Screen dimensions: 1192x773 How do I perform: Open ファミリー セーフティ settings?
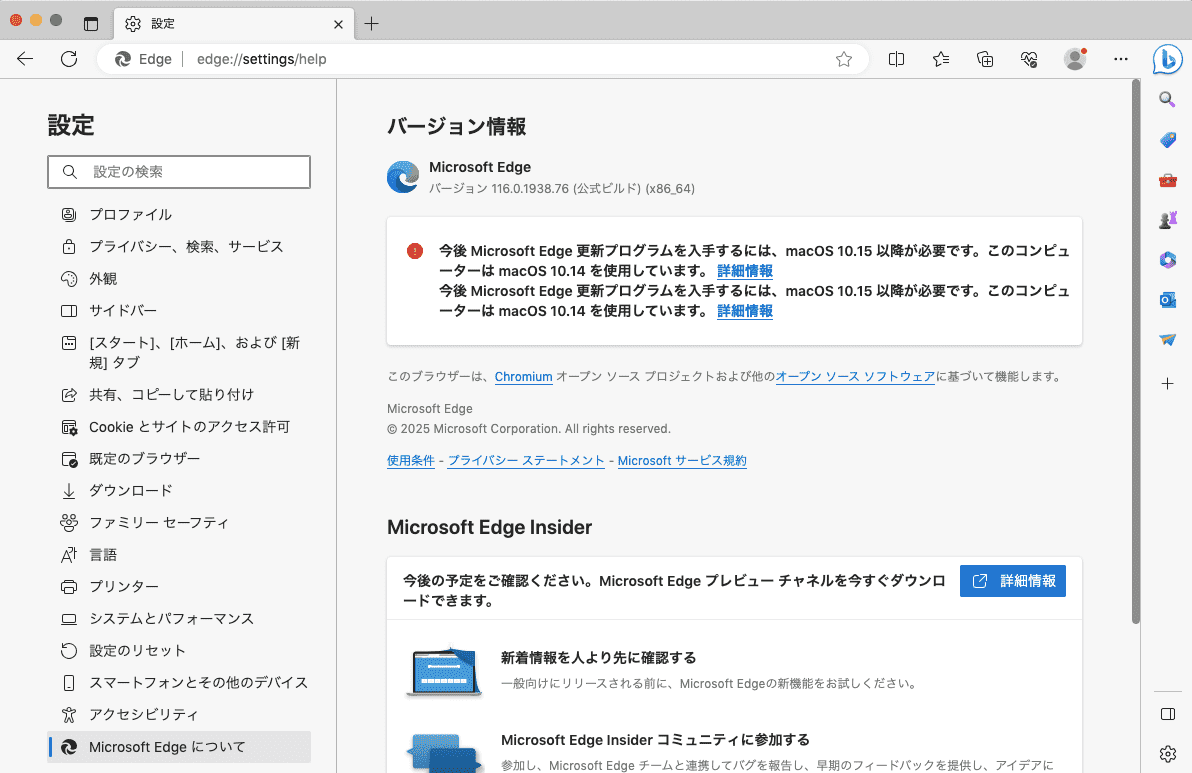click(179, 522)
